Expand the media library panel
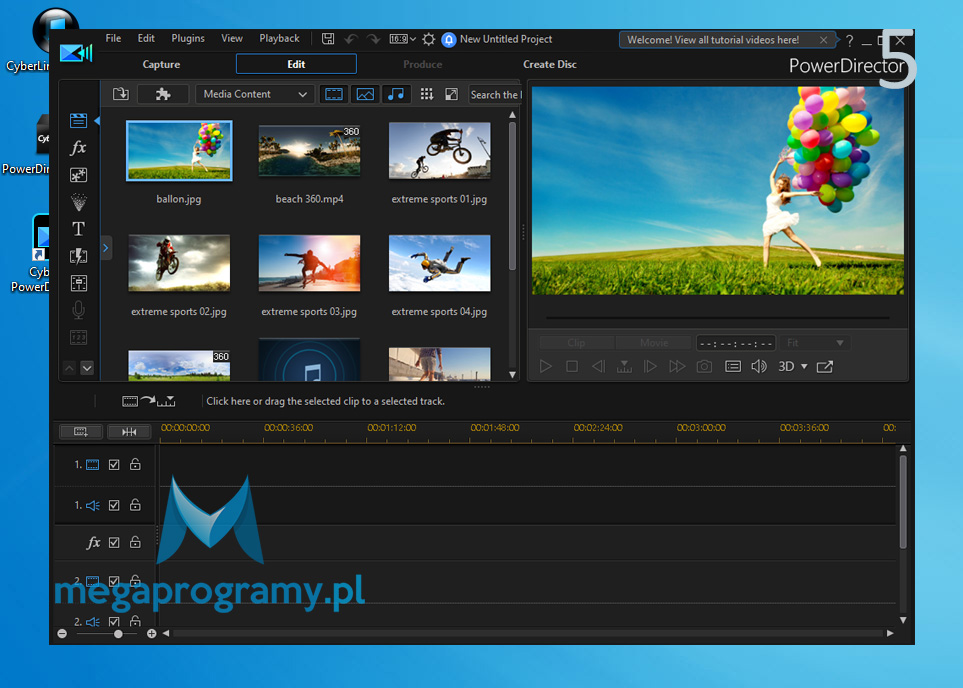963x688 pixels. 451,94
